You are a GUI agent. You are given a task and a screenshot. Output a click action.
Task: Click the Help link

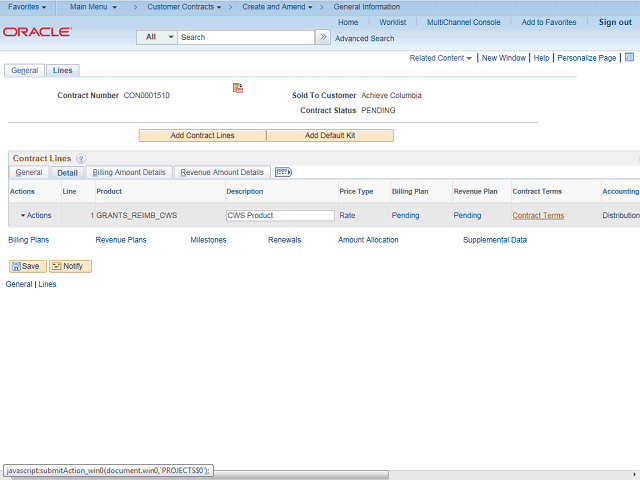pos(541,58)
